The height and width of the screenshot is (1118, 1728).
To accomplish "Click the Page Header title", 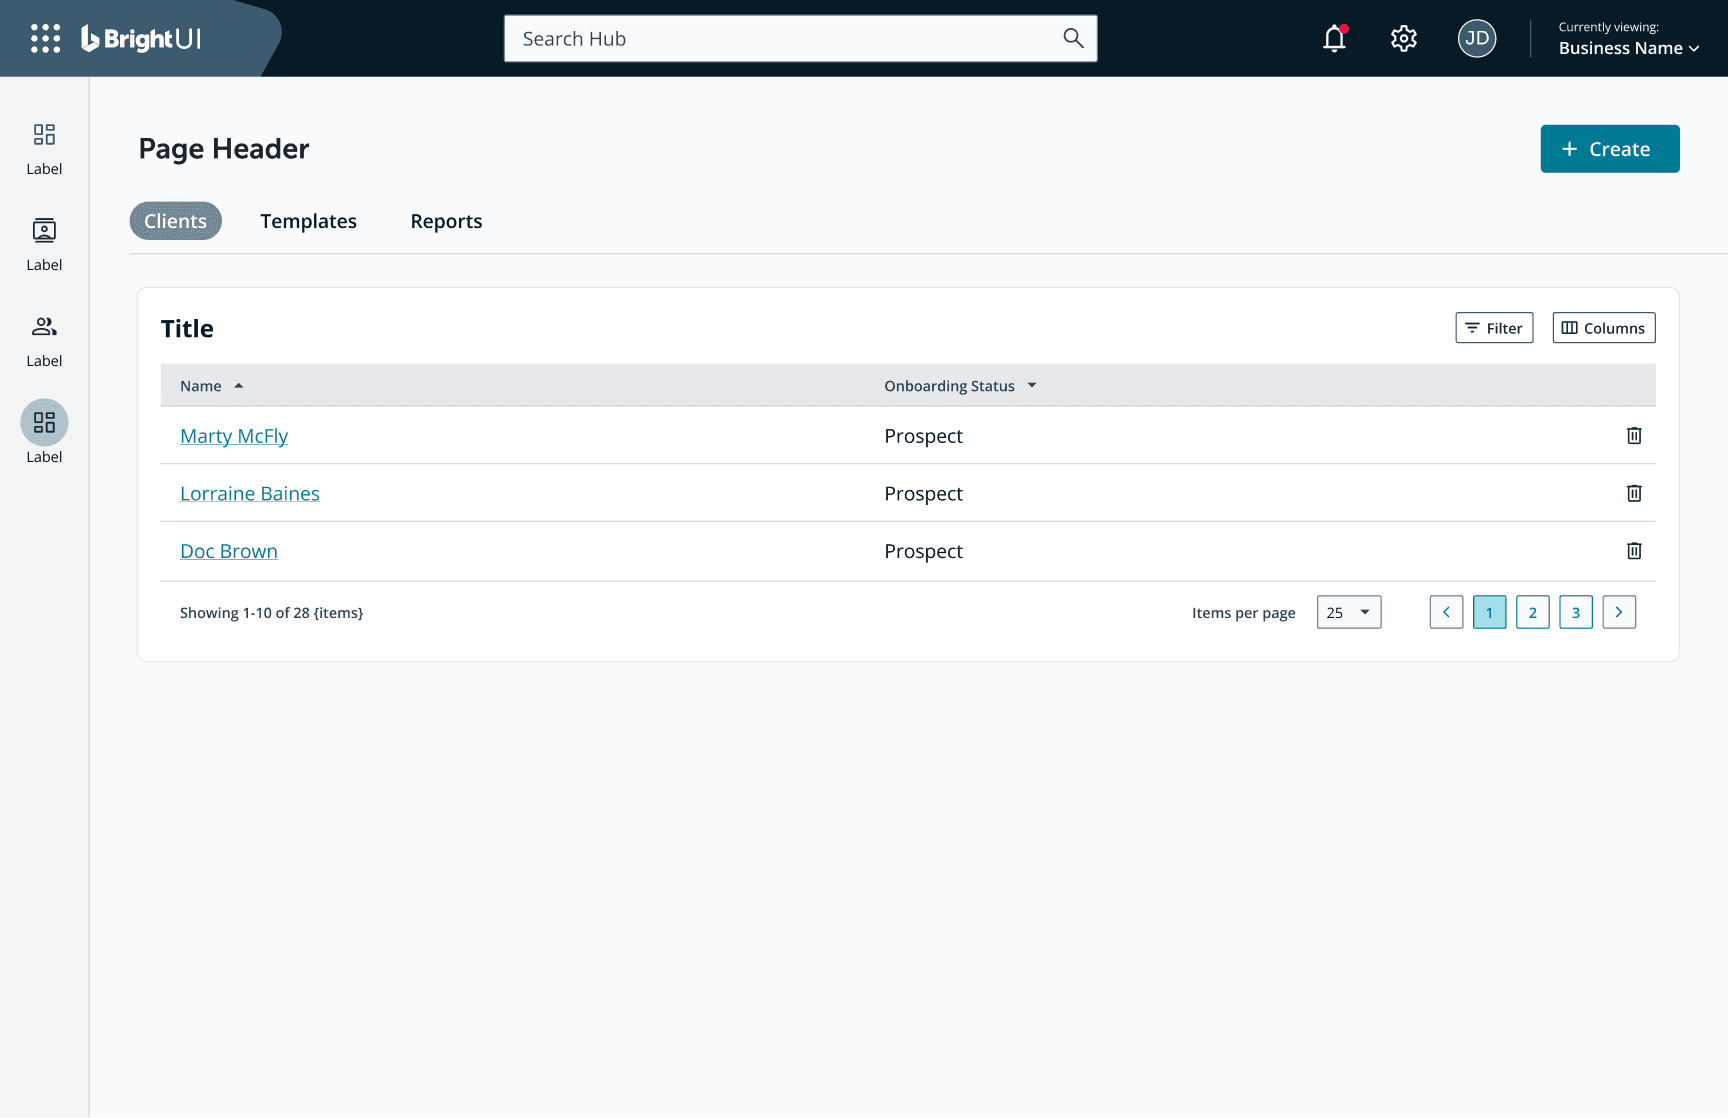I will tap(224, 149).
